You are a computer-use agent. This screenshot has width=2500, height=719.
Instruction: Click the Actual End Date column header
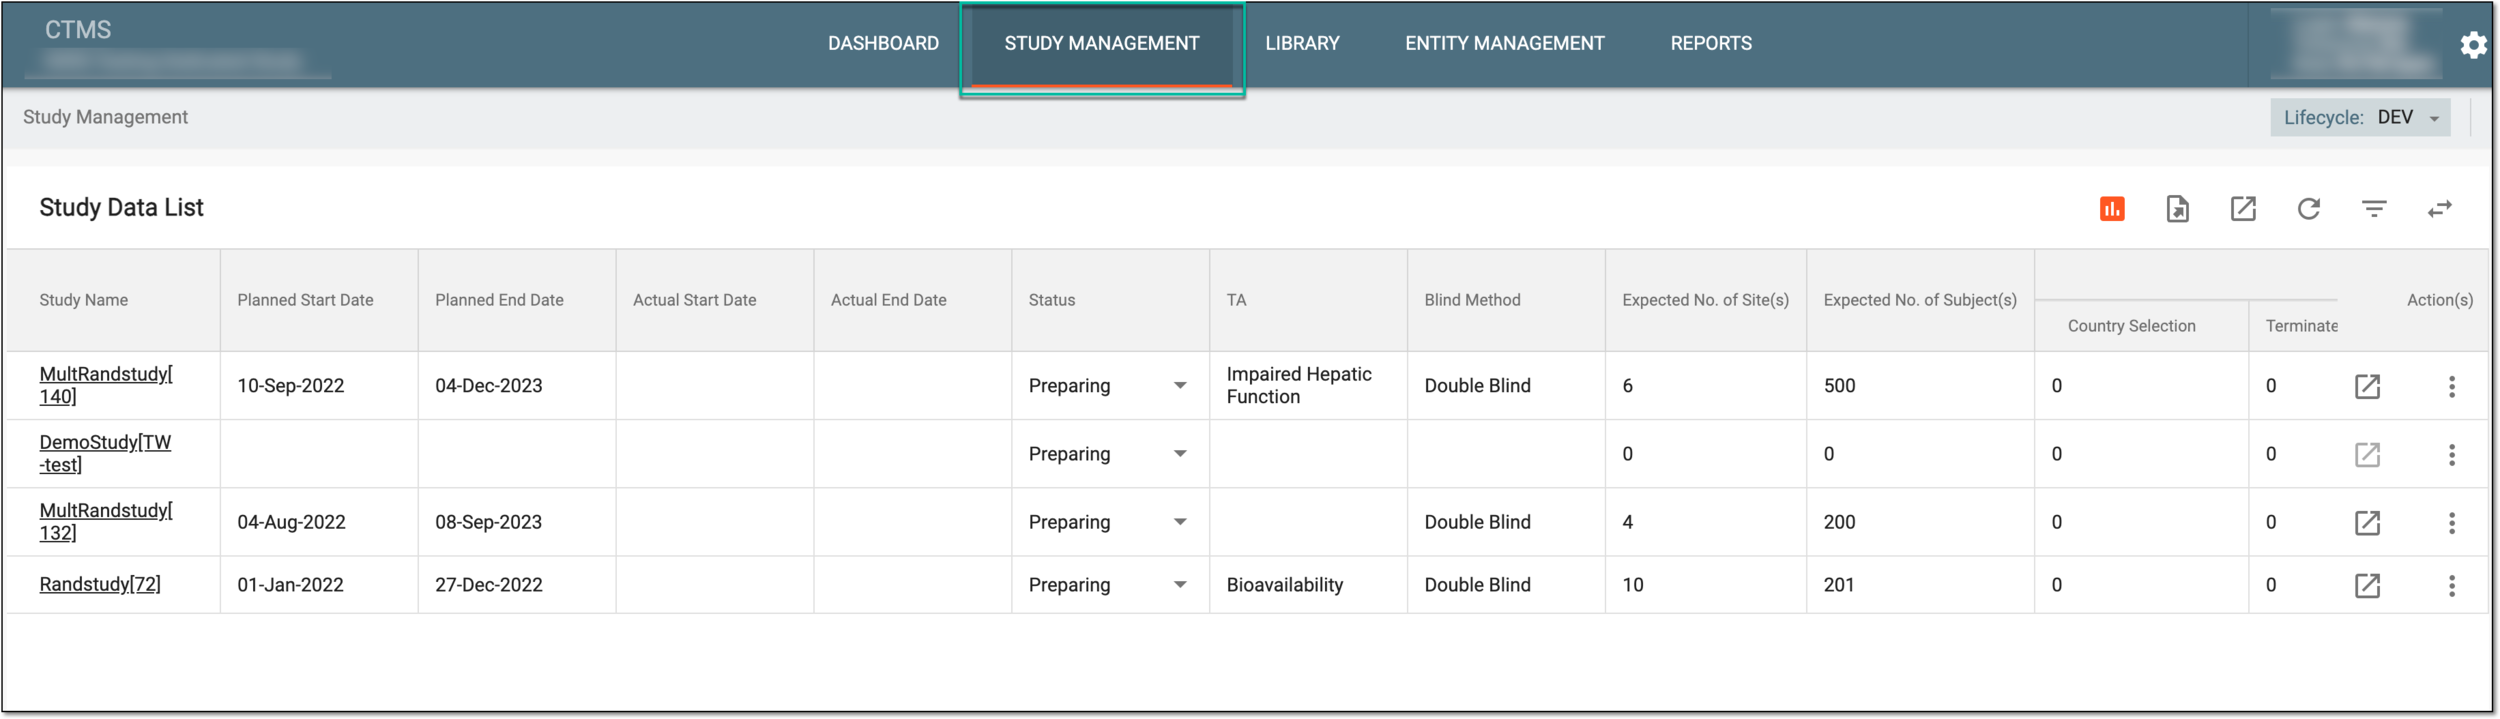tap(888, 300)
